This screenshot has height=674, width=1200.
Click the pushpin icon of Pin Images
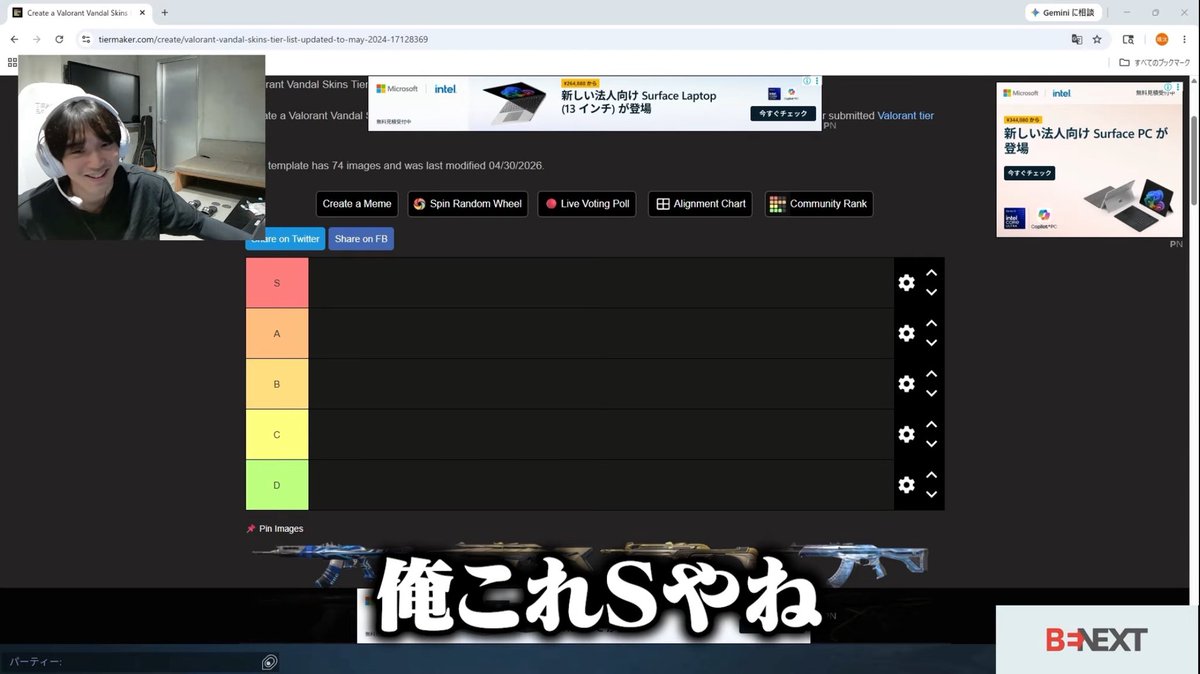click(x=251, y=529)
